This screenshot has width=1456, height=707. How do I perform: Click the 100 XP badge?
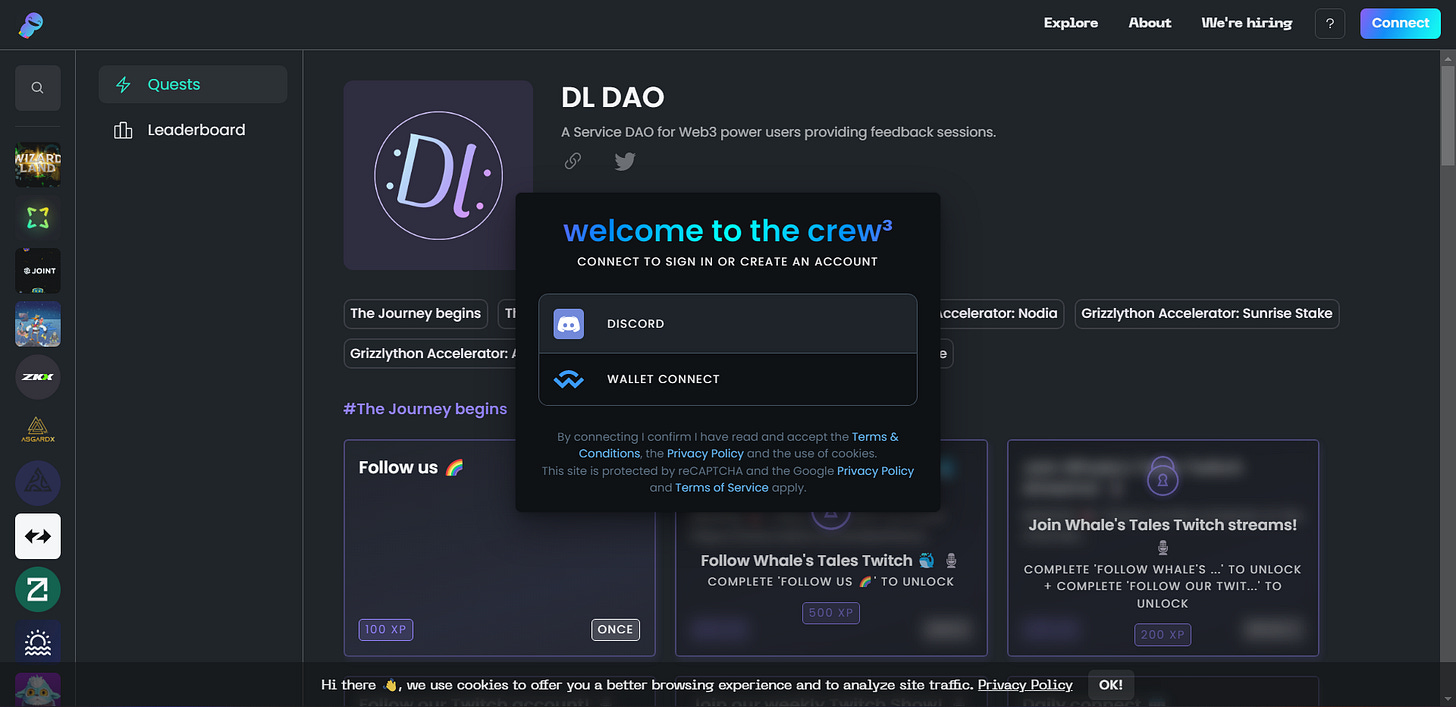point(386,630)
